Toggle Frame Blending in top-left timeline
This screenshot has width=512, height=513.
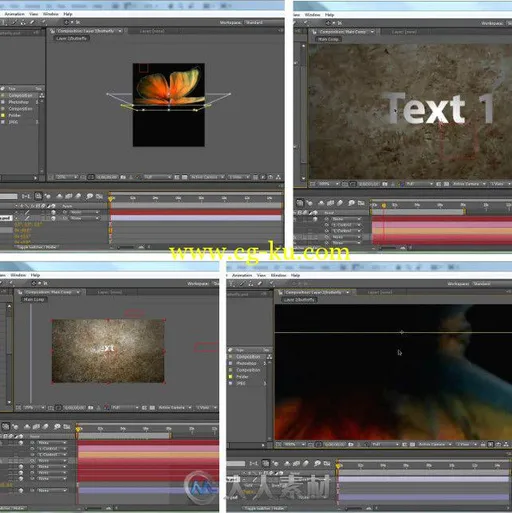[x=69, y=196]
